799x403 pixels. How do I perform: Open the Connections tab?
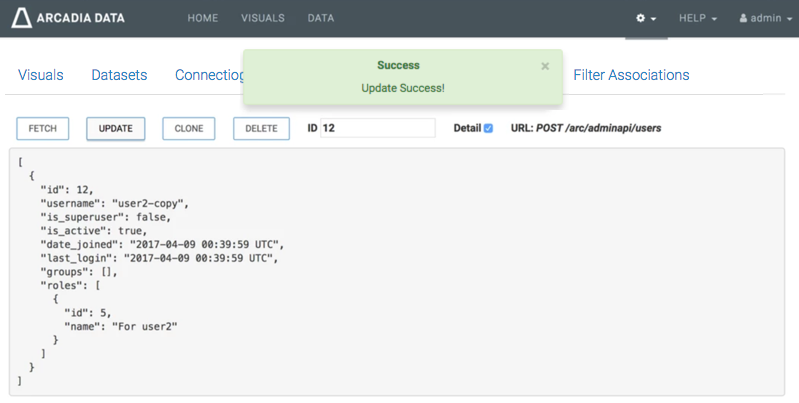coord(208,75)
